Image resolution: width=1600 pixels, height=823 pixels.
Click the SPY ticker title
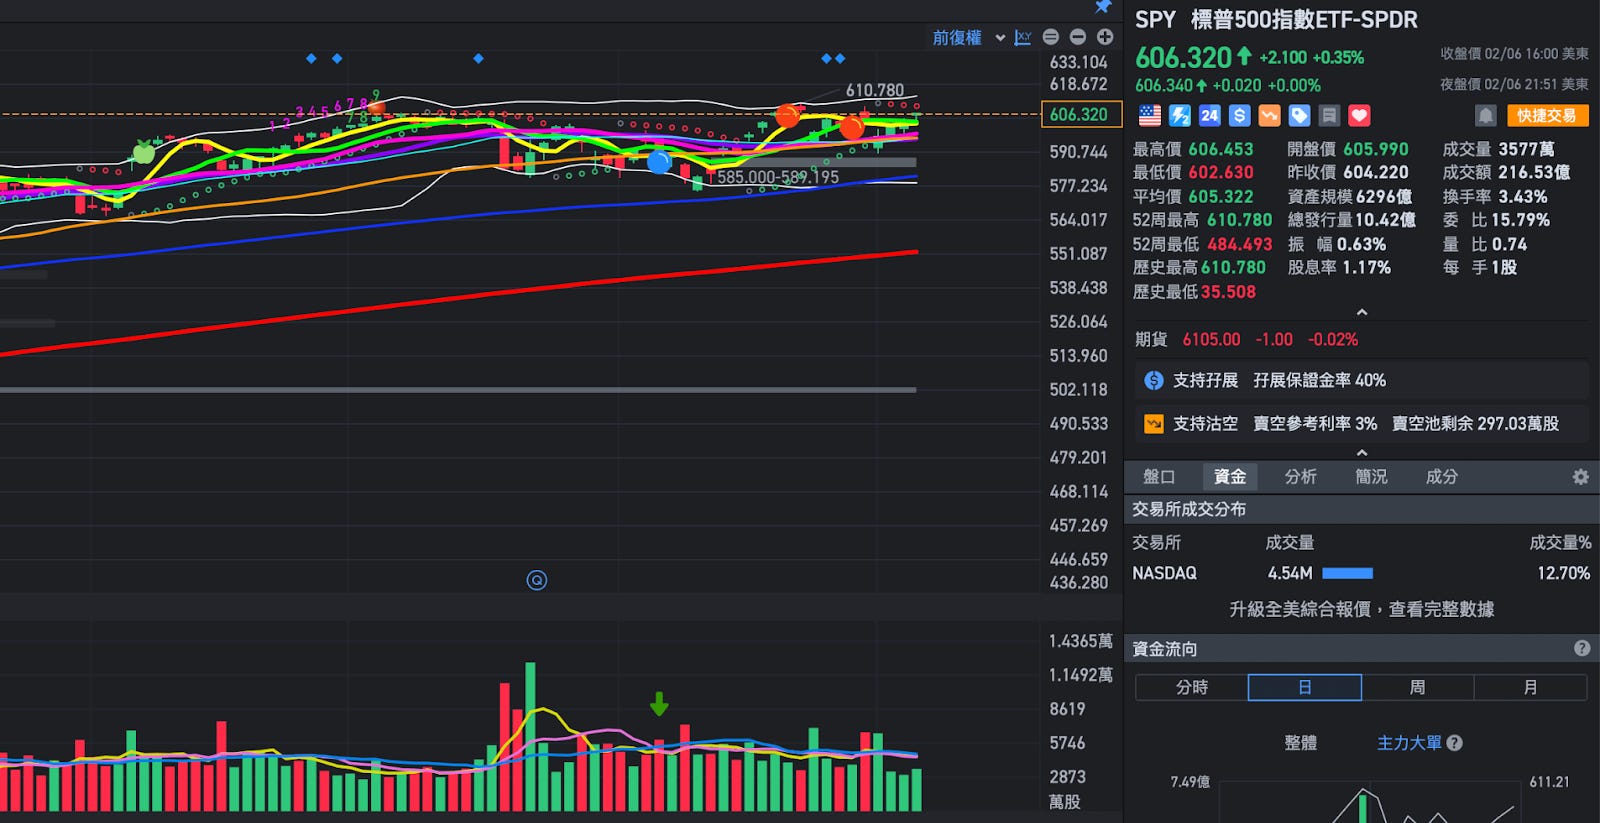click(1155, 19)
